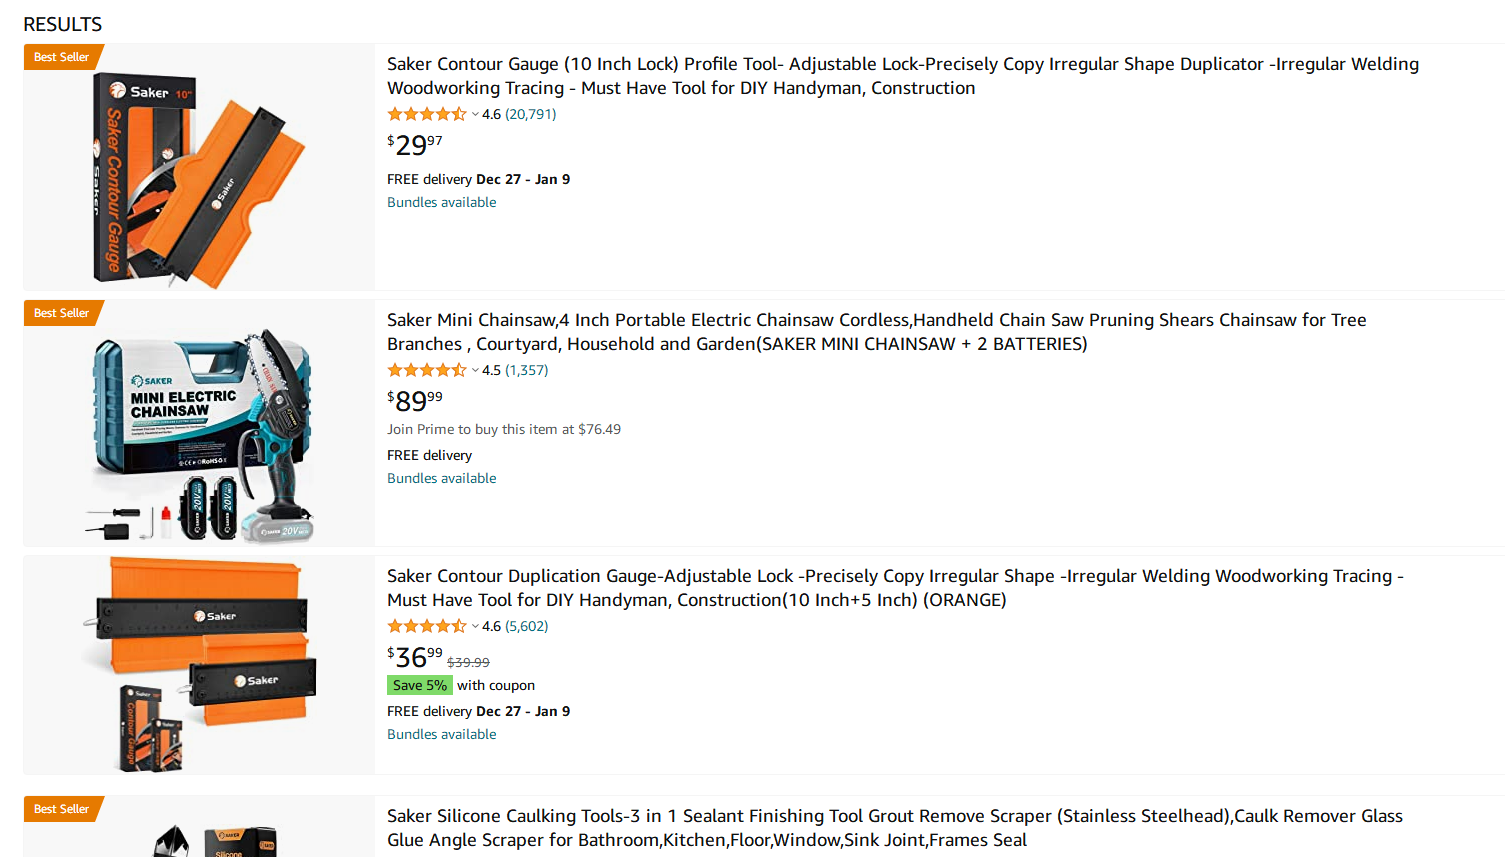The height and width of the screenshot is (857, 1505).
Task: Open the Saker Silicone Caulking Tools title
Action: tap(895, 828)
